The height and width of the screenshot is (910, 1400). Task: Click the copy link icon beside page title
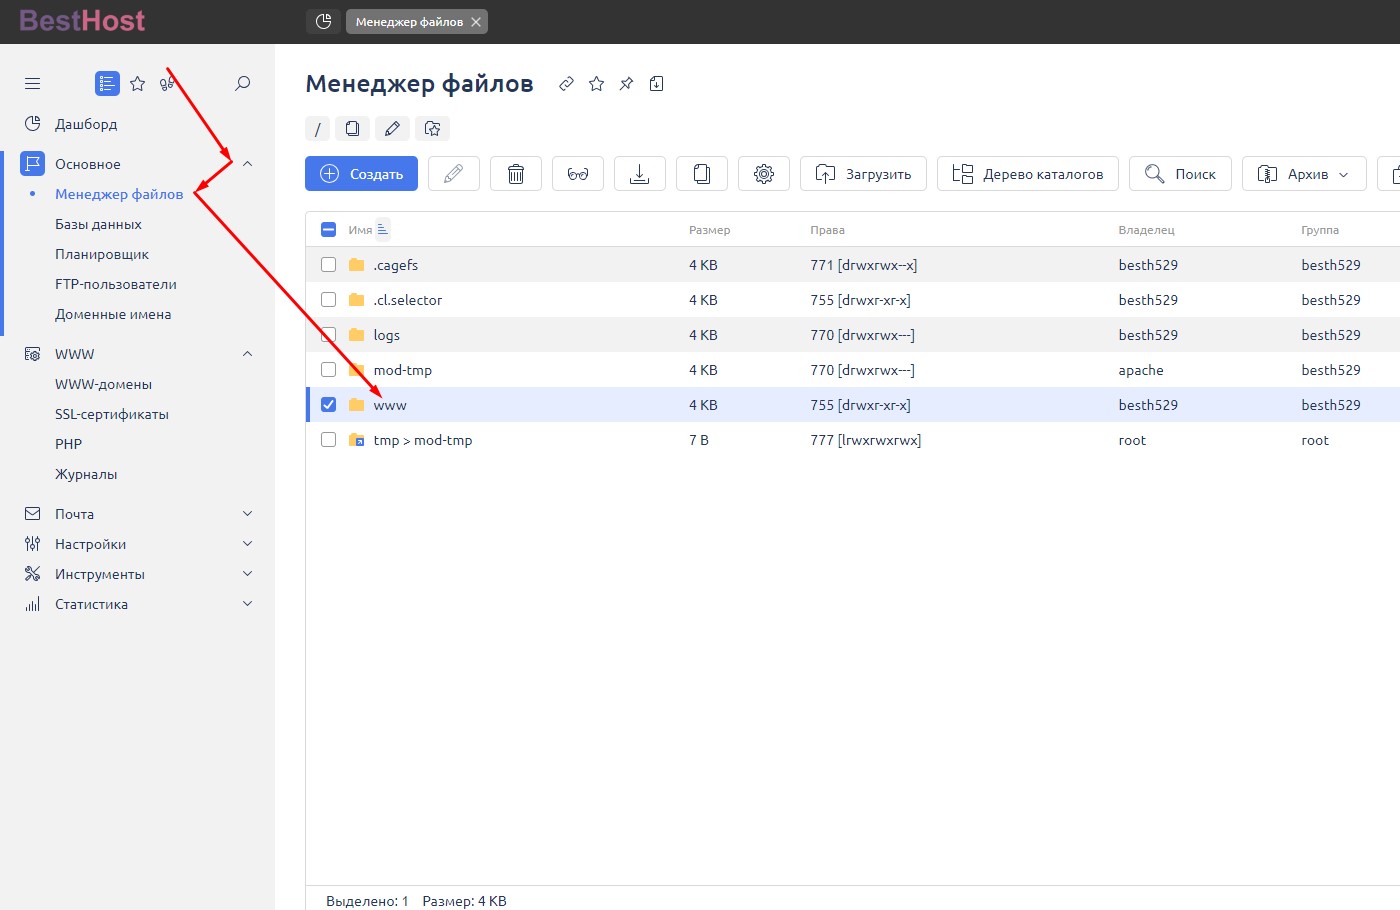pos(566,84)
